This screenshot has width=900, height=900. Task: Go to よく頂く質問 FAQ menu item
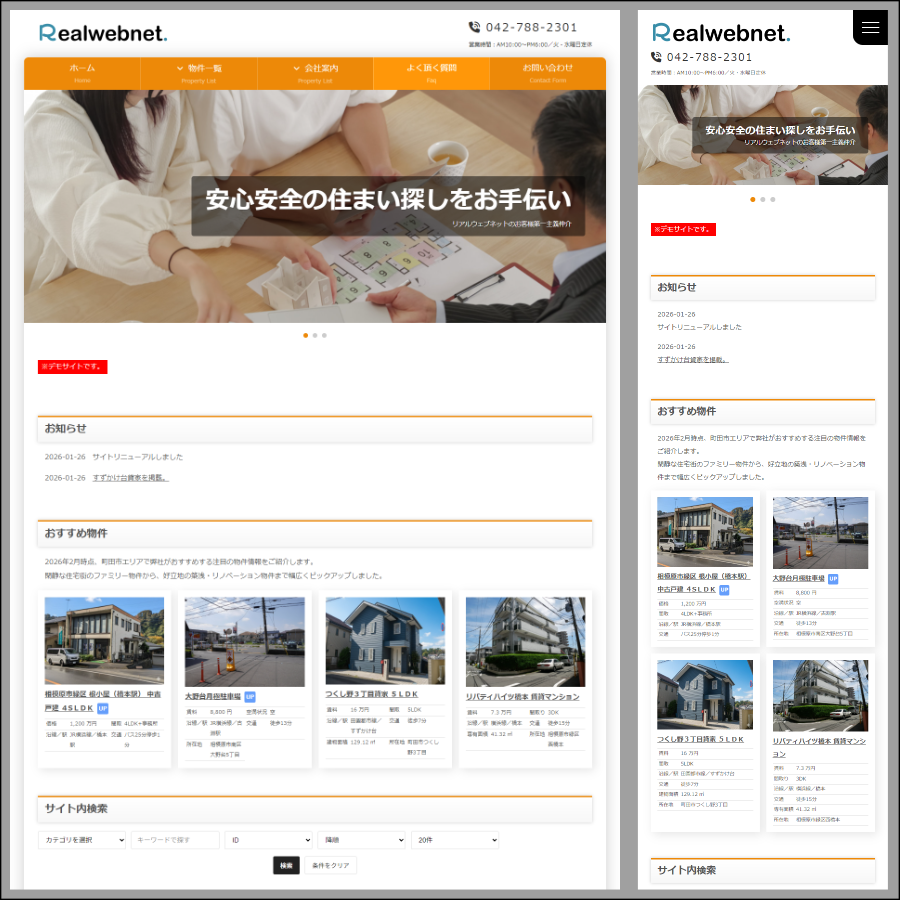tap(431, 73)
